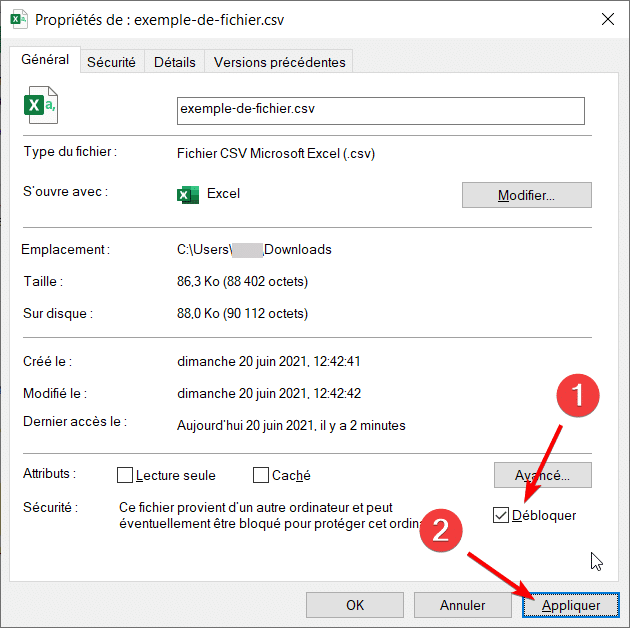Close the Propriétés dialog window
630x628 pixels.
pos(606,19)
